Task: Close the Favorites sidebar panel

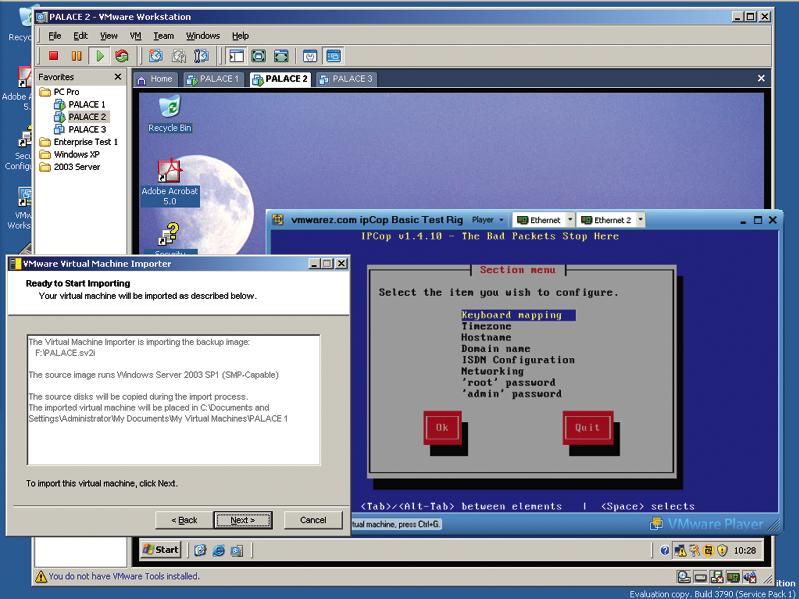Action: point(118,76)
